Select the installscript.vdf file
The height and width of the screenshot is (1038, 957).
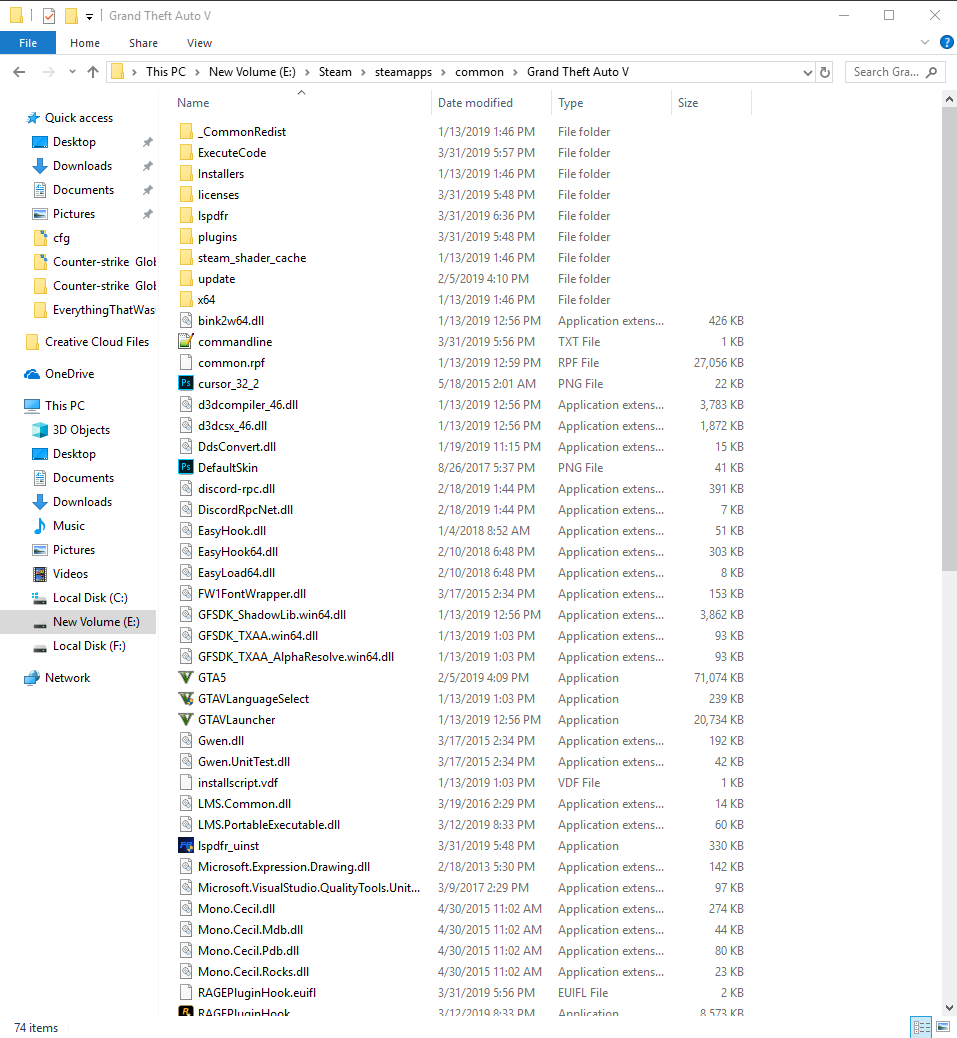[x=238, y=782]
